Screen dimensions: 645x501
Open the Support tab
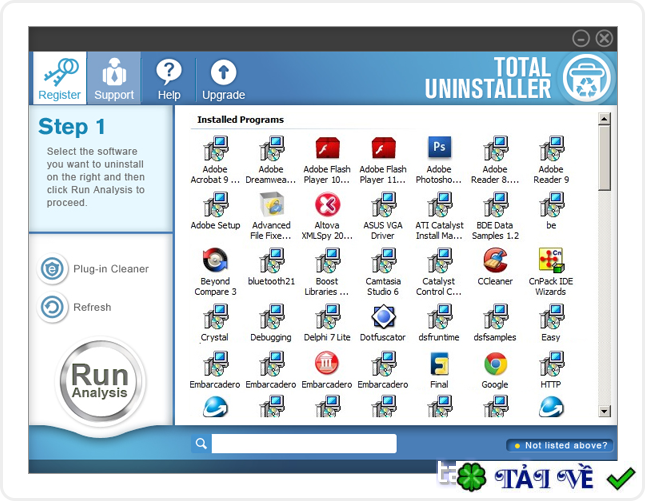coord(114,78)
